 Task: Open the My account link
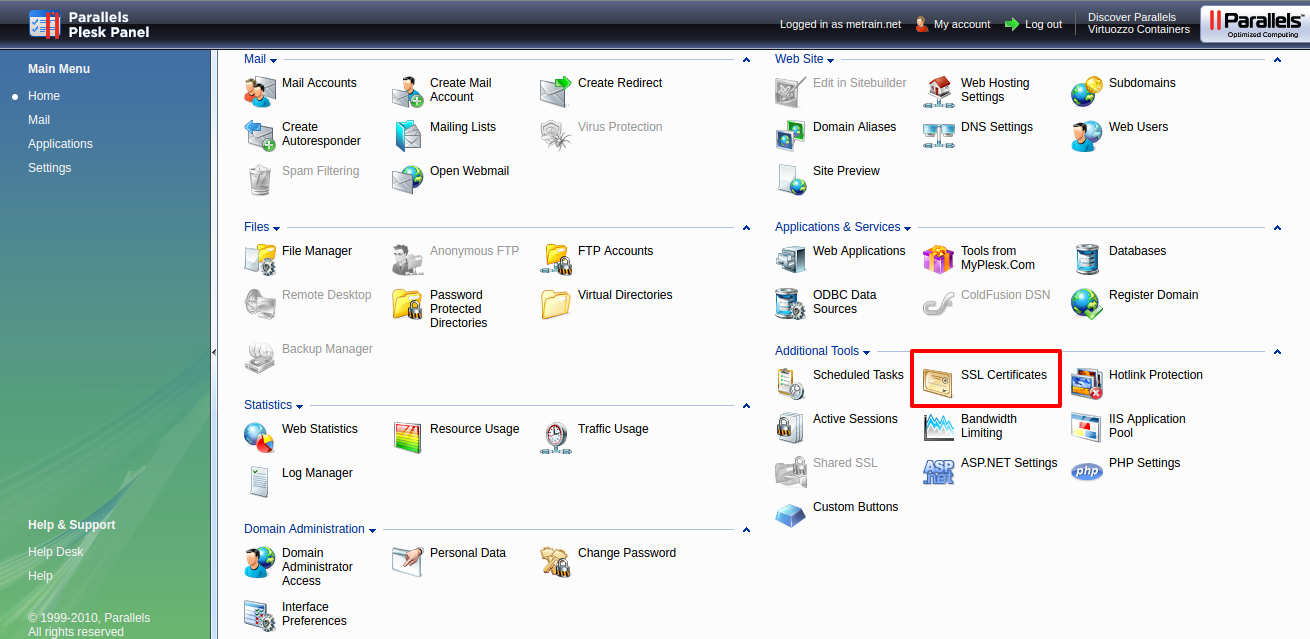961,24
